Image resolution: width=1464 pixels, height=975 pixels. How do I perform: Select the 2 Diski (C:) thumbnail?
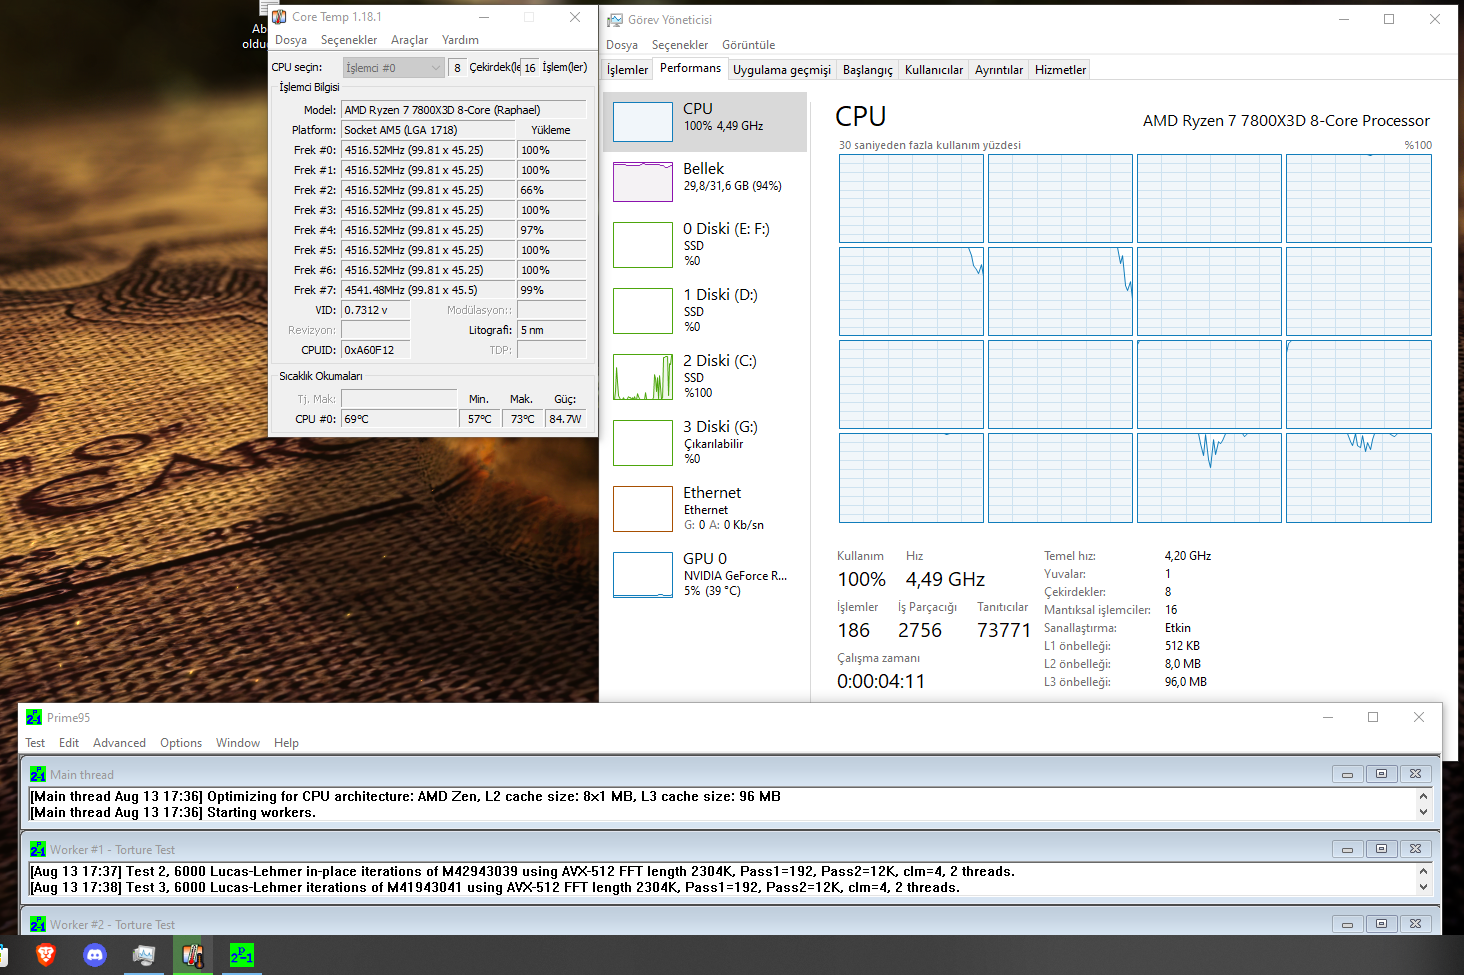(643, 377)
